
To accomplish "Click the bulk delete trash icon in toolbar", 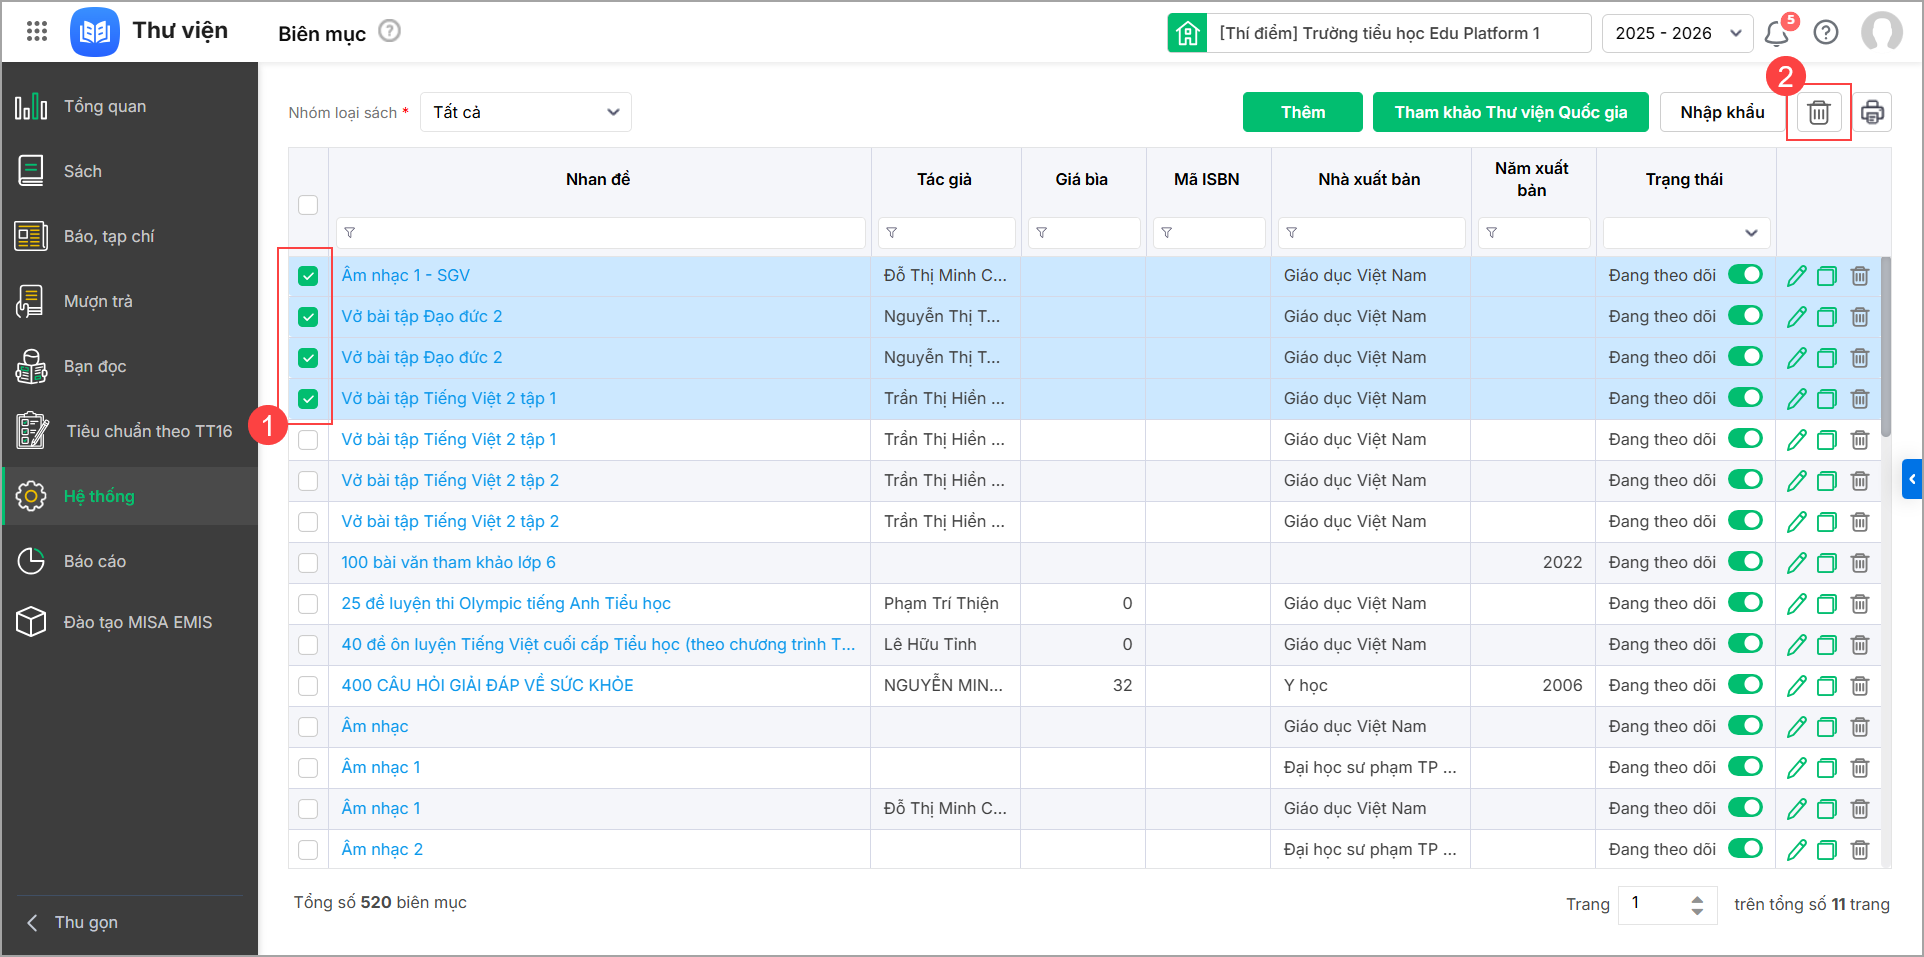I will coord(1818,112).
